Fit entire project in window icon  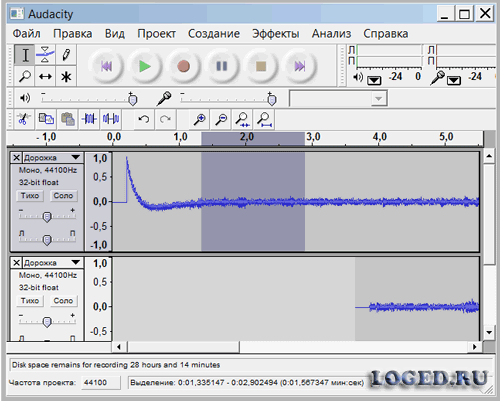point(265,119)
